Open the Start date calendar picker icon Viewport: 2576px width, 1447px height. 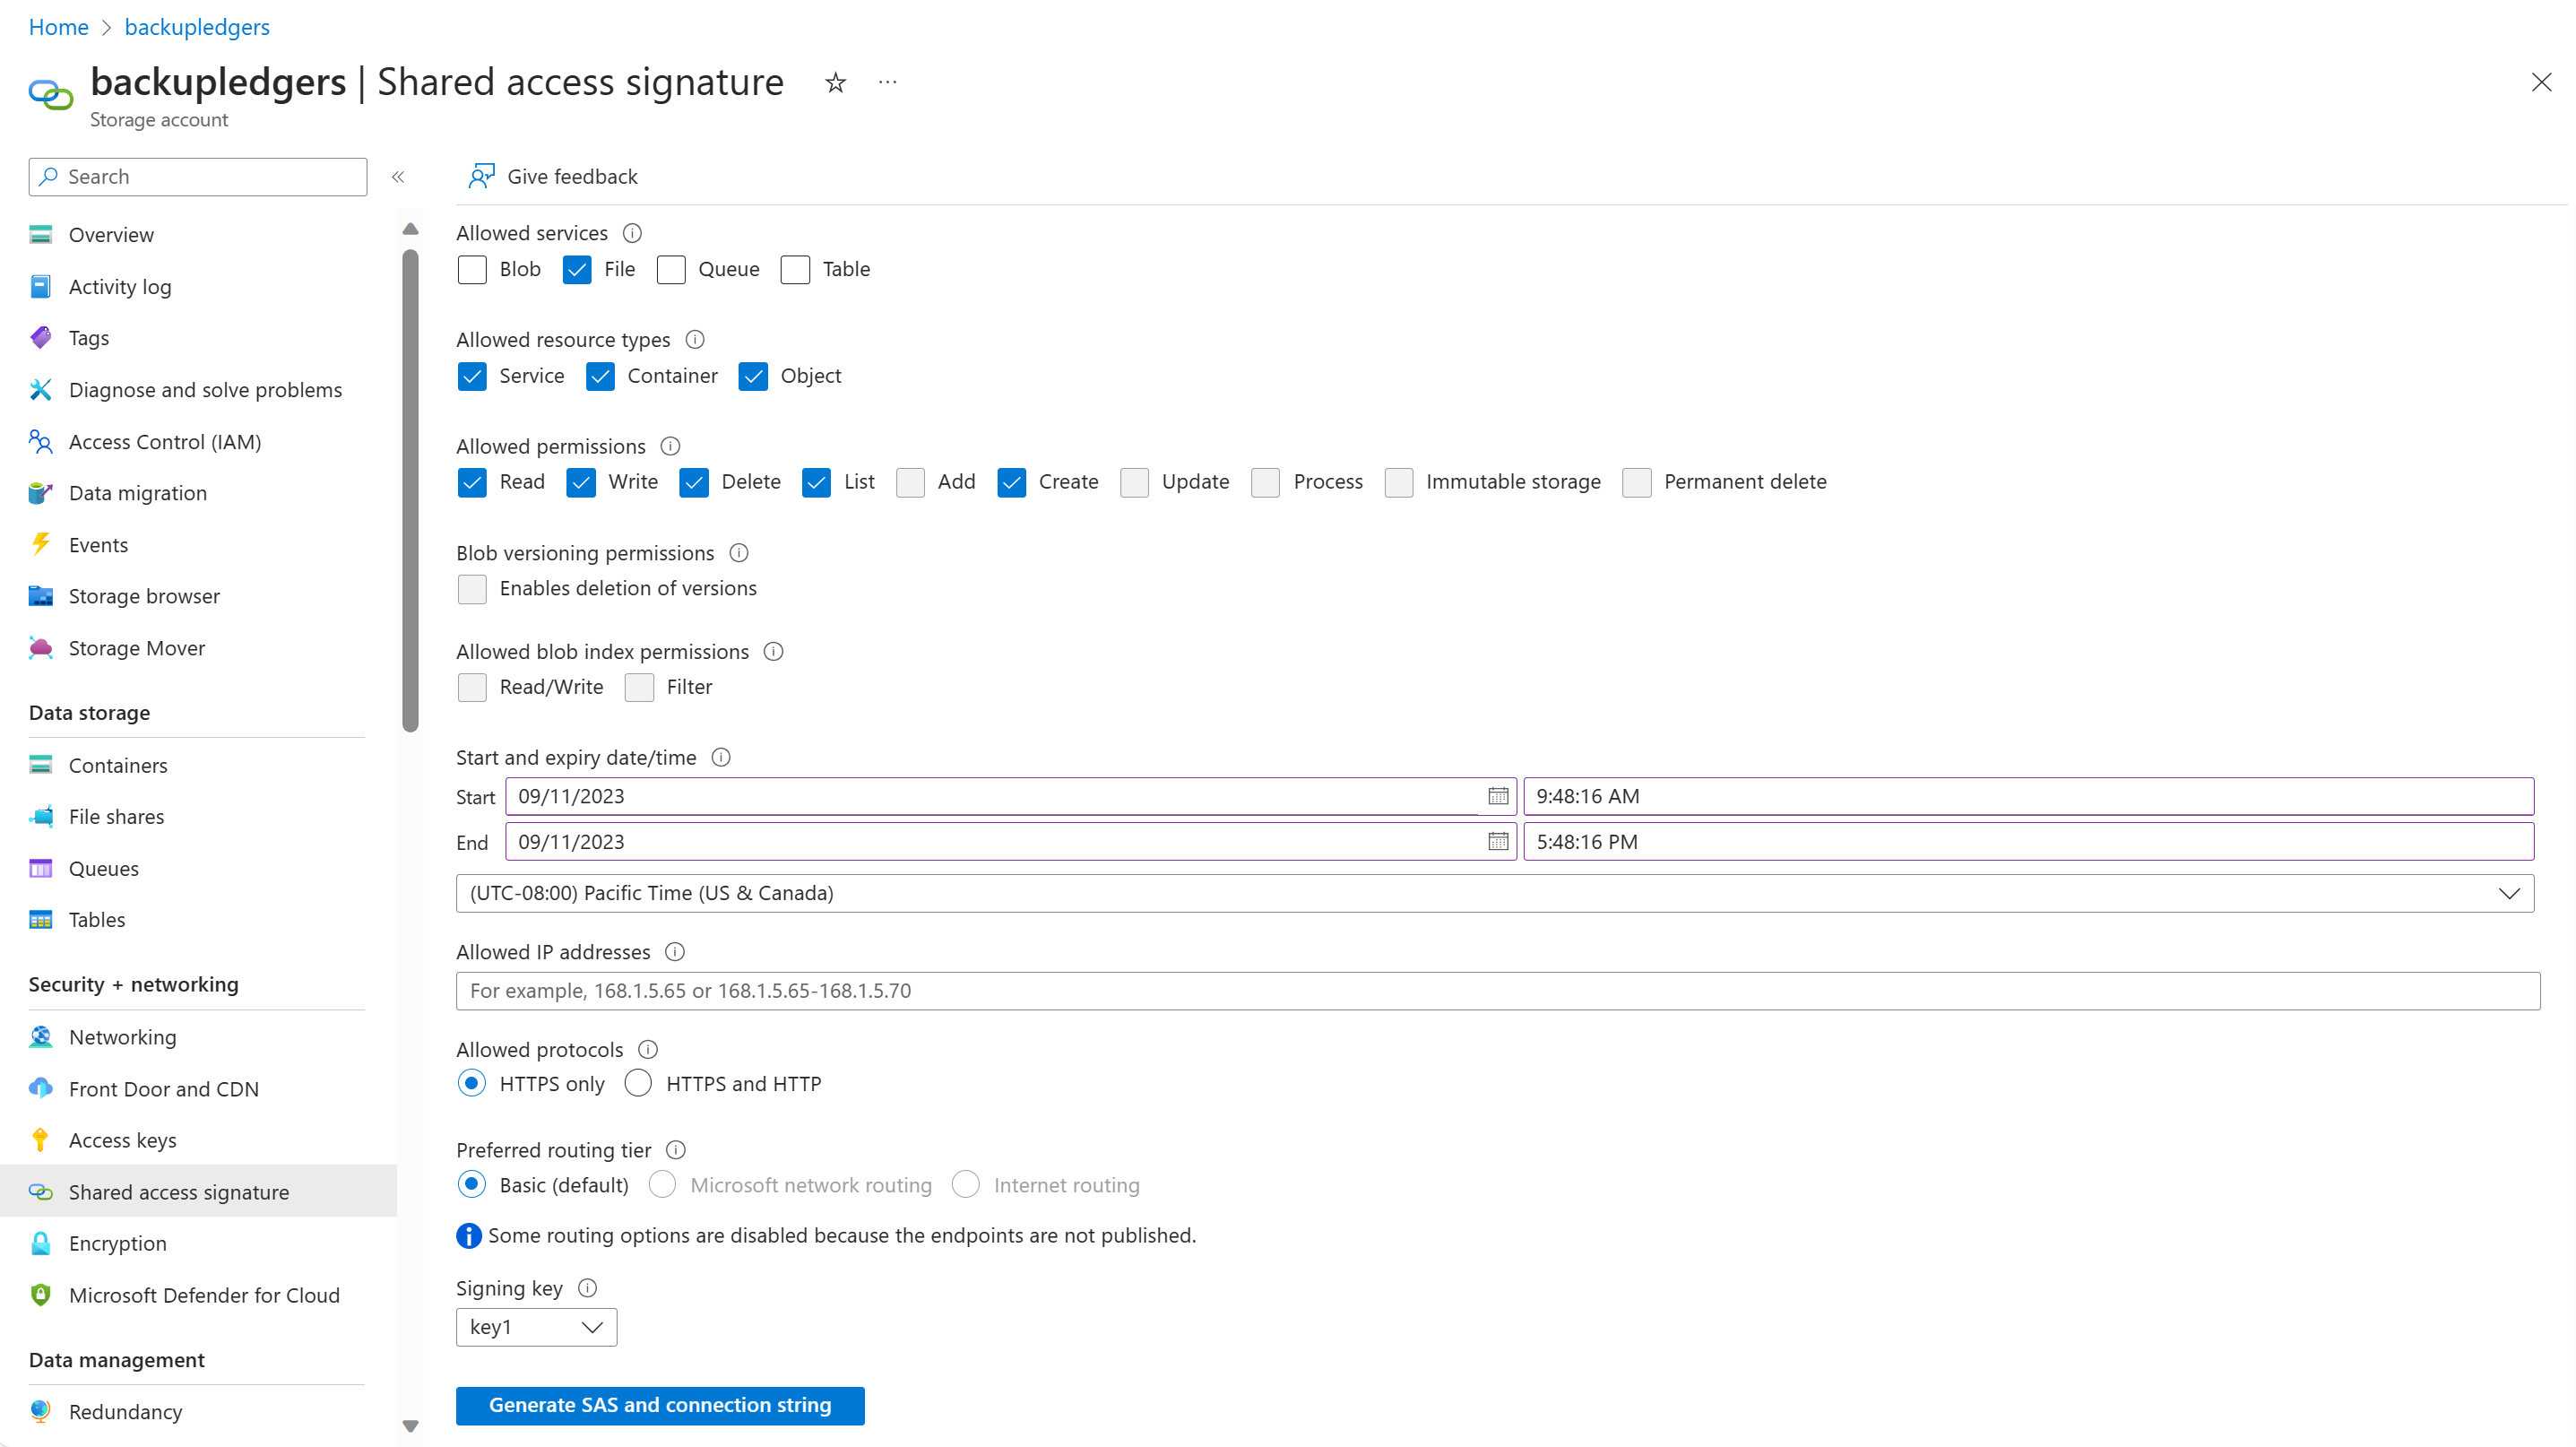click(1497, 796)
